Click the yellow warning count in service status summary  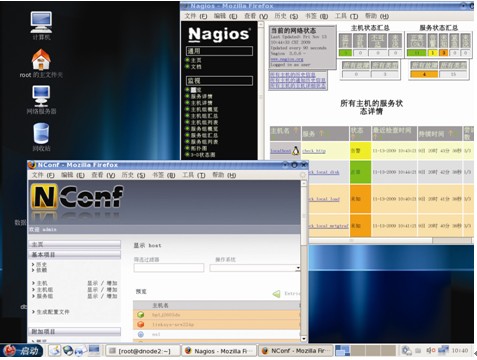tap(432, 53)
